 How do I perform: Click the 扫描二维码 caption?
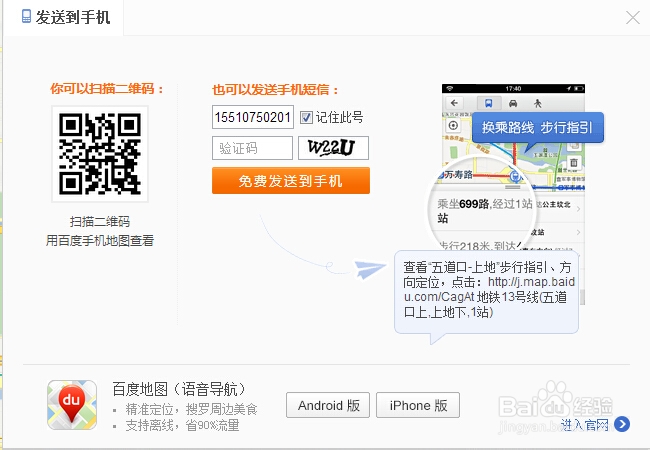(x=100, y=222)
